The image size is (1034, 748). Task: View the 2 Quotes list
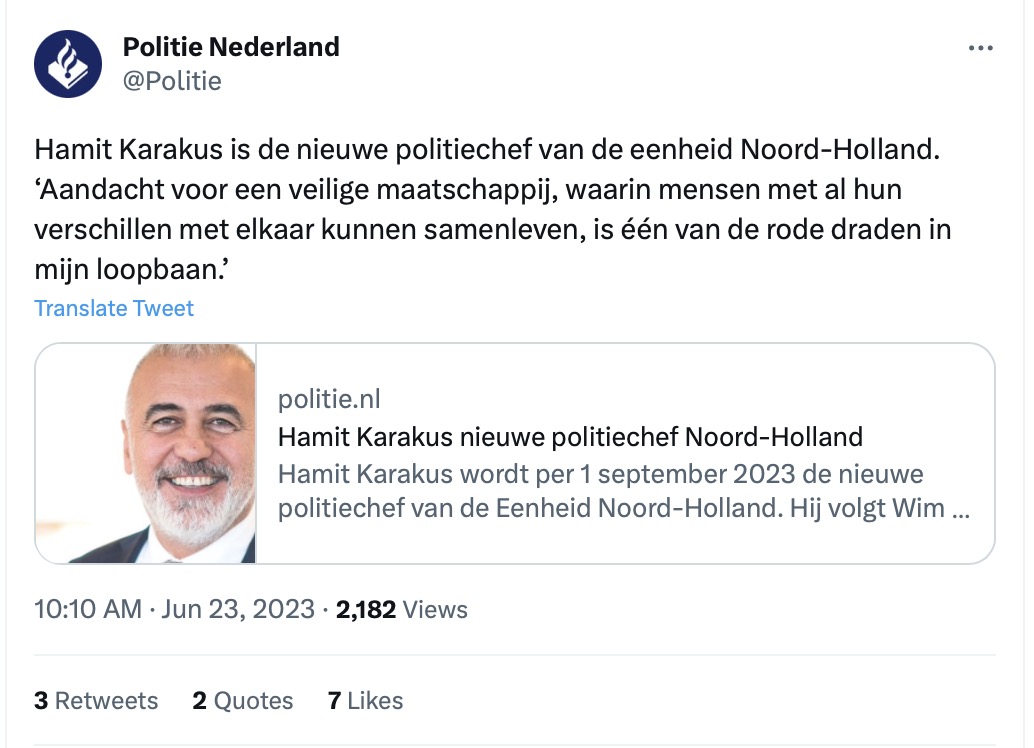243,701
